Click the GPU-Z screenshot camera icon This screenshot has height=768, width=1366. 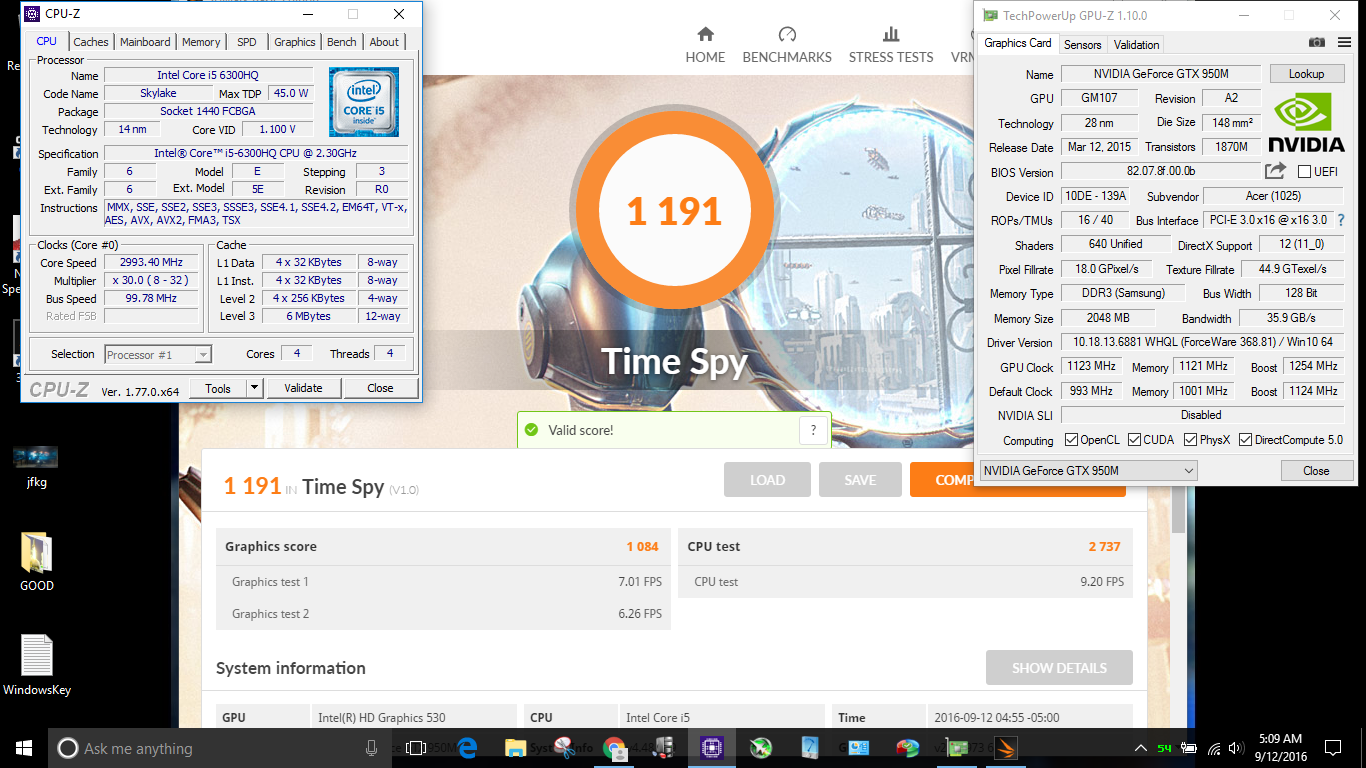(x=1317, y=42)
